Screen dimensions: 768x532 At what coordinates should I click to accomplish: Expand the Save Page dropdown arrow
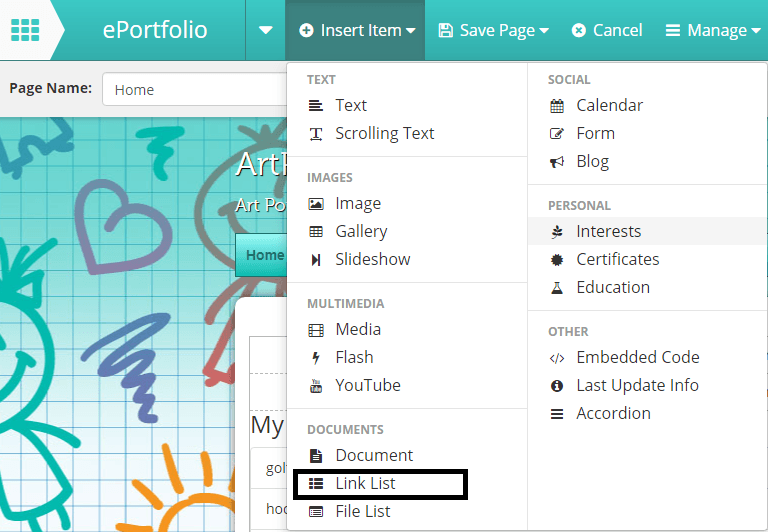pyautogui.click(x=544, y=31)
